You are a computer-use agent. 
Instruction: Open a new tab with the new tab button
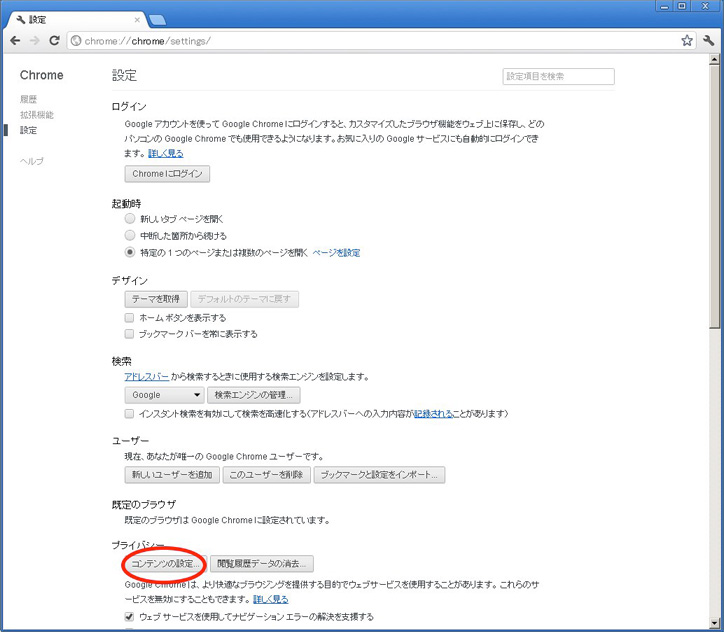point(158,20)
